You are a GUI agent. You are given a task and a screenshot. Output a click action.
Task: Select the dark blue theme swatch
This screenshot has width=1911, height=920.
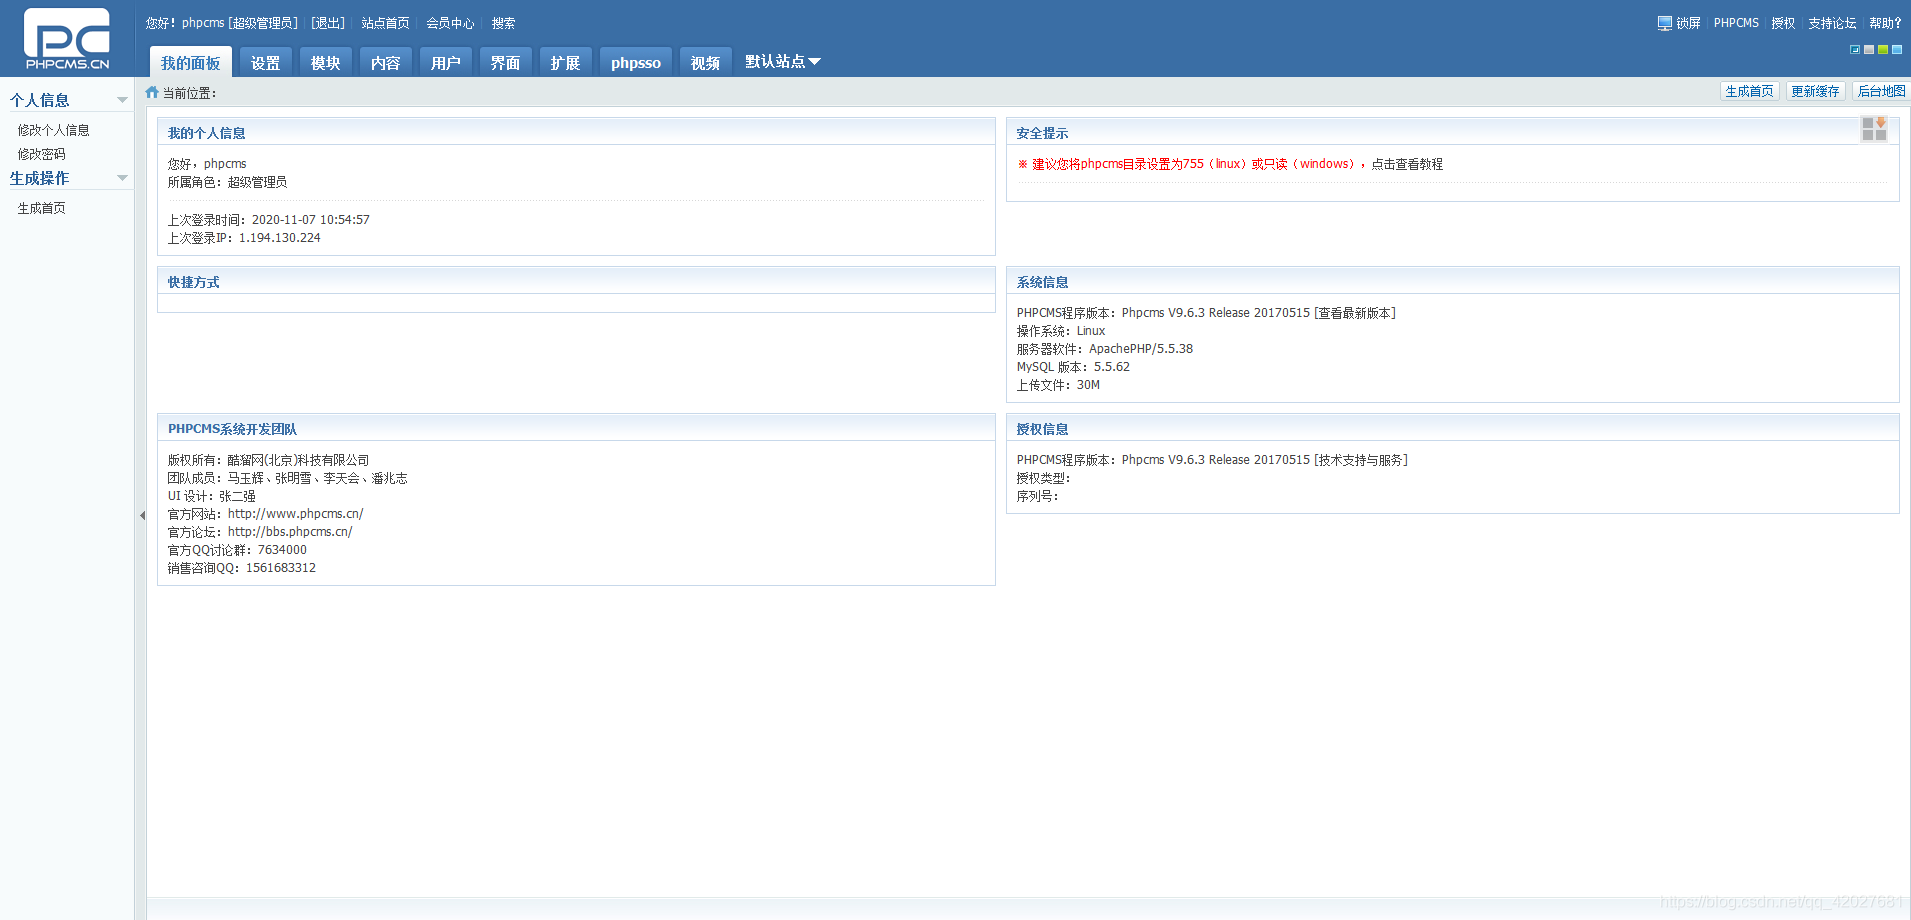(1855, 50)
